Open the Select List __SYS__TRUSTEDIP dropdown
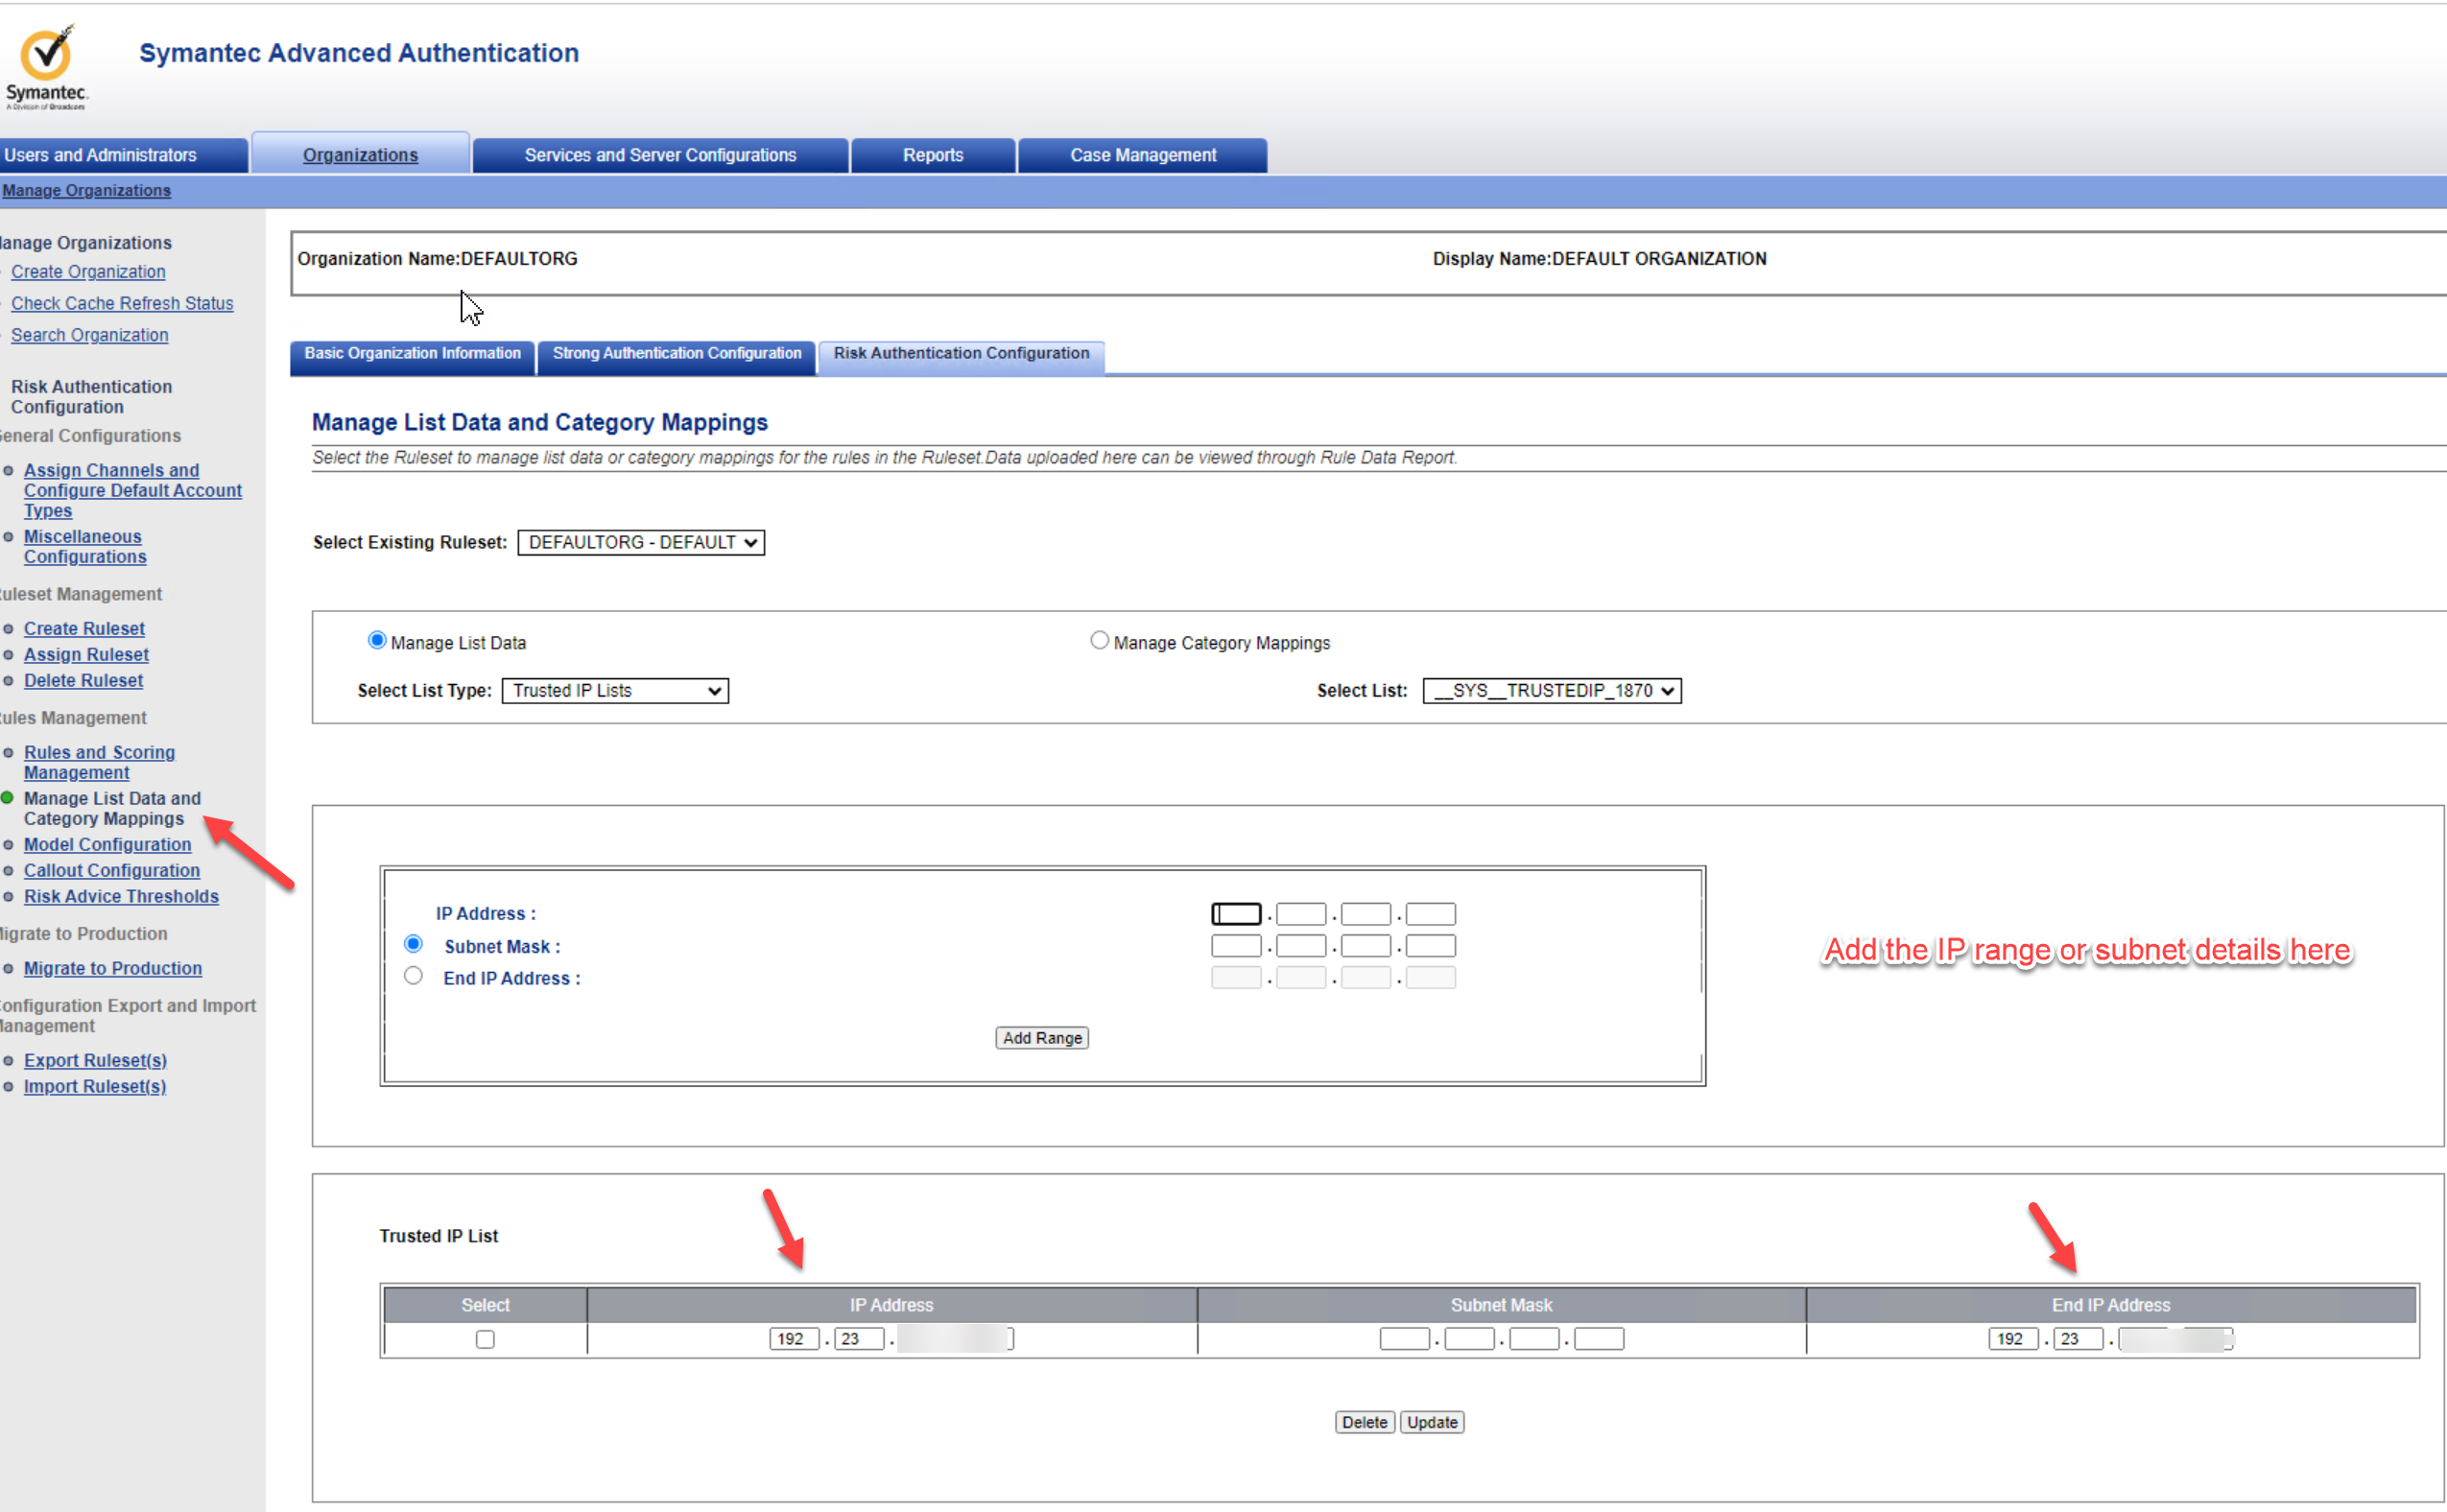The image size is (2447, 1512). [x=1551, y=691]
